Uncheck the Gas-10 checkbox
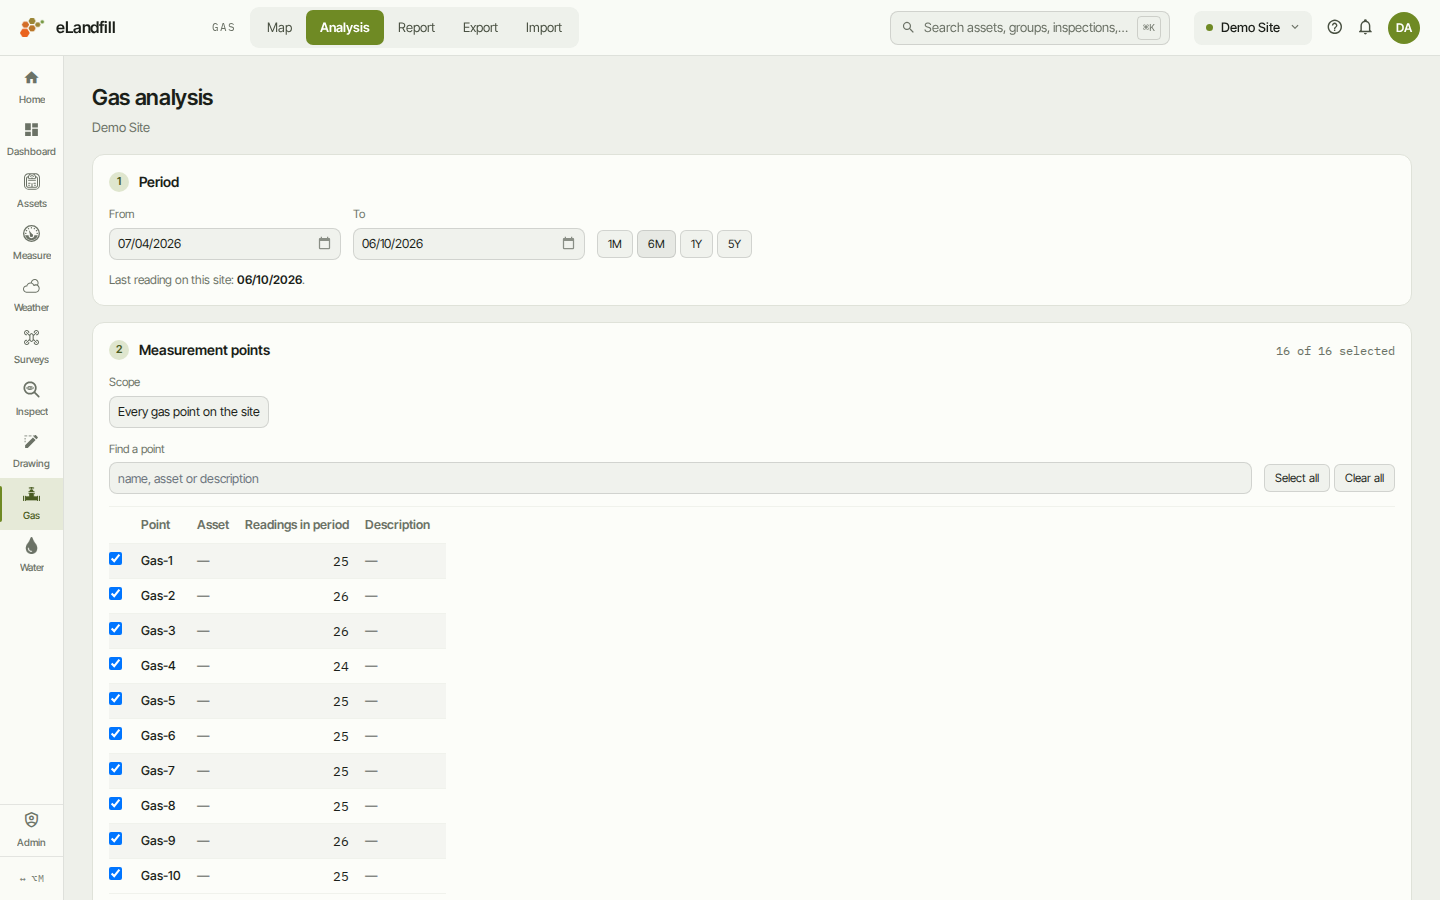This screenshot has height=900, width=1440. pos(116,874)
